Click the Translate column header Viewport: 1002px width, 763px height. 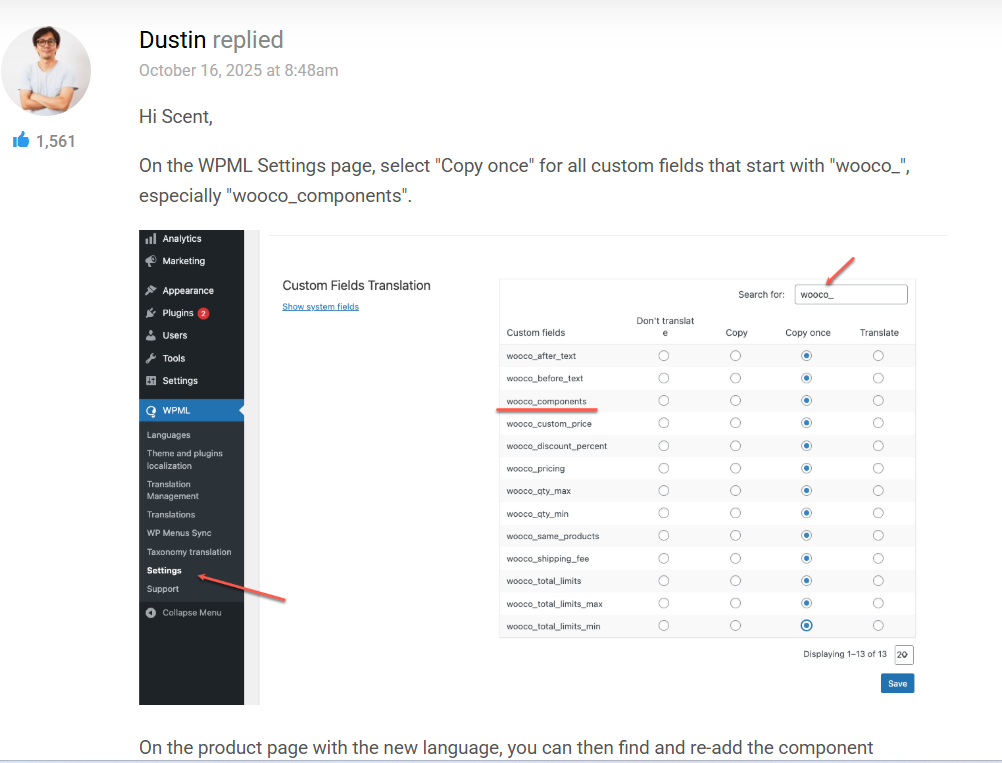879,332
